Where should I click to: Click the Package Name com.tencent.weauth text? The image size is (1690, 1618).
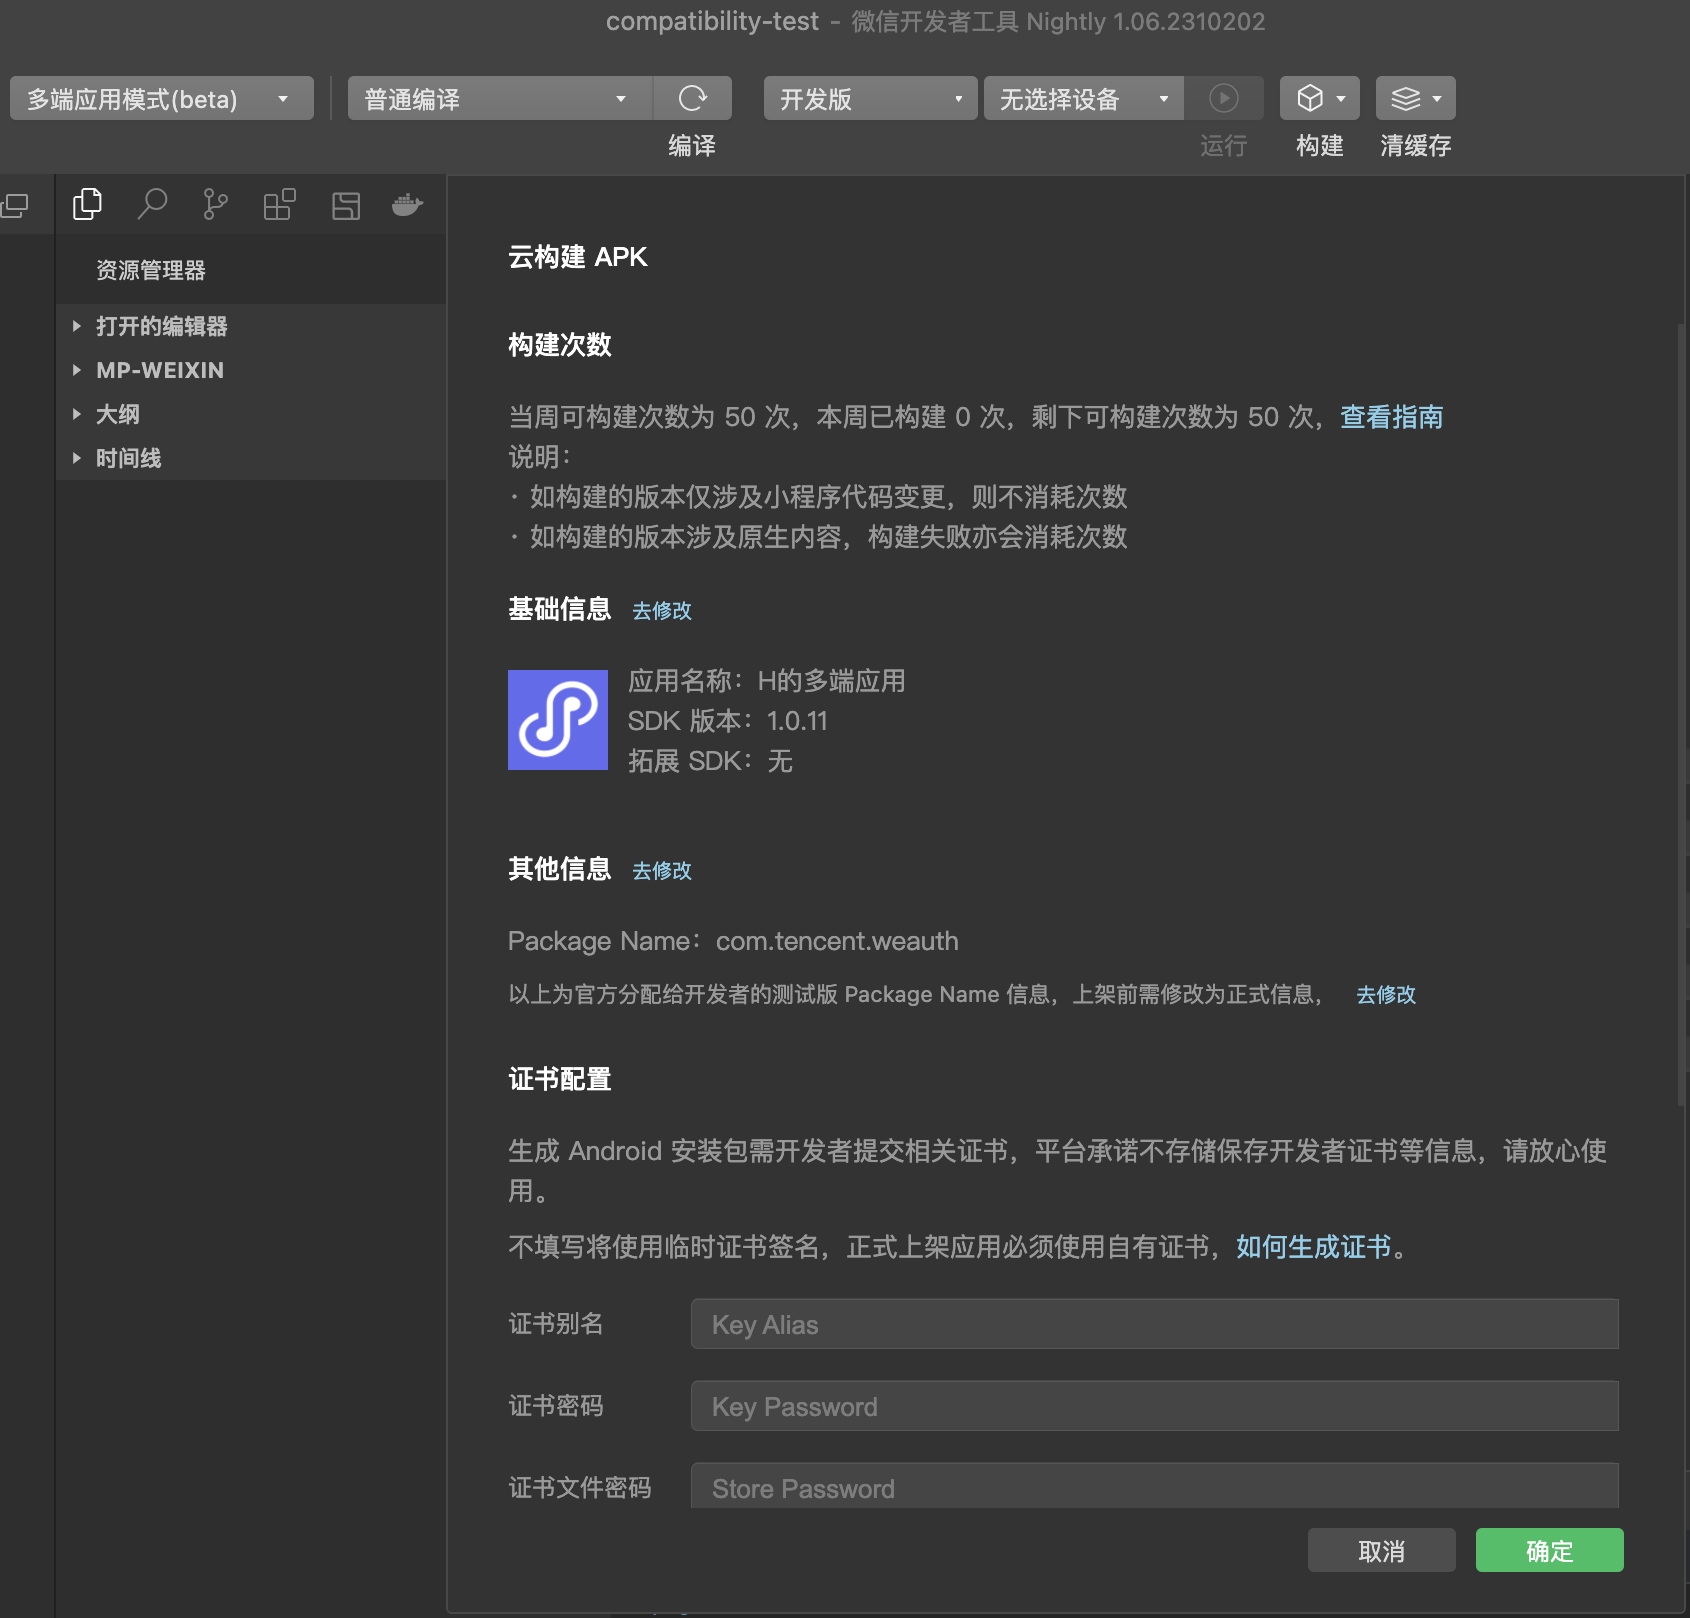(x=733, y=941)
